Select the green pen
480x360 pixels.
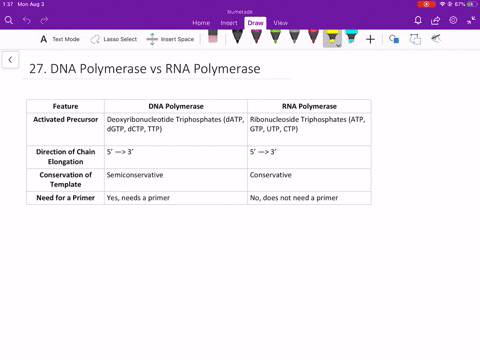pos(275,37)
